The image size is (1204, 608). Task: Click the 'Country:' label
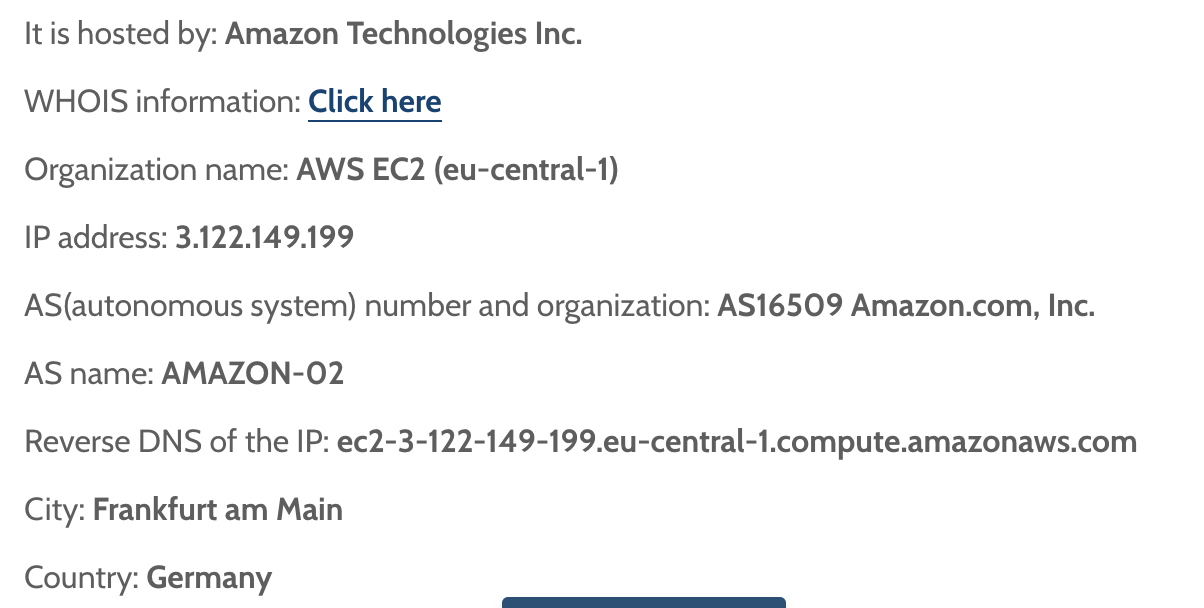(x=82, y=578)
